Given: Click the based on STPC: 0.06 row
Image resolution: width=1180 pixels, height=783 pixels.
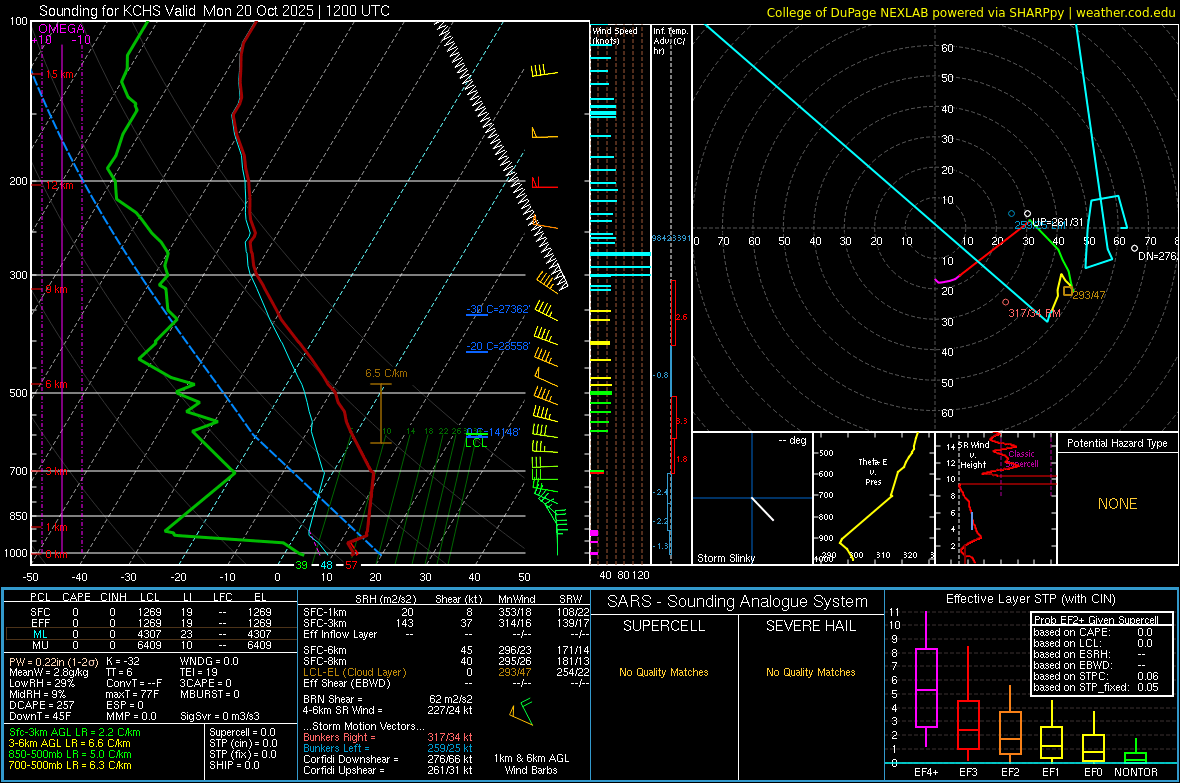Looking at the screenshot, I should point(1095,676).
